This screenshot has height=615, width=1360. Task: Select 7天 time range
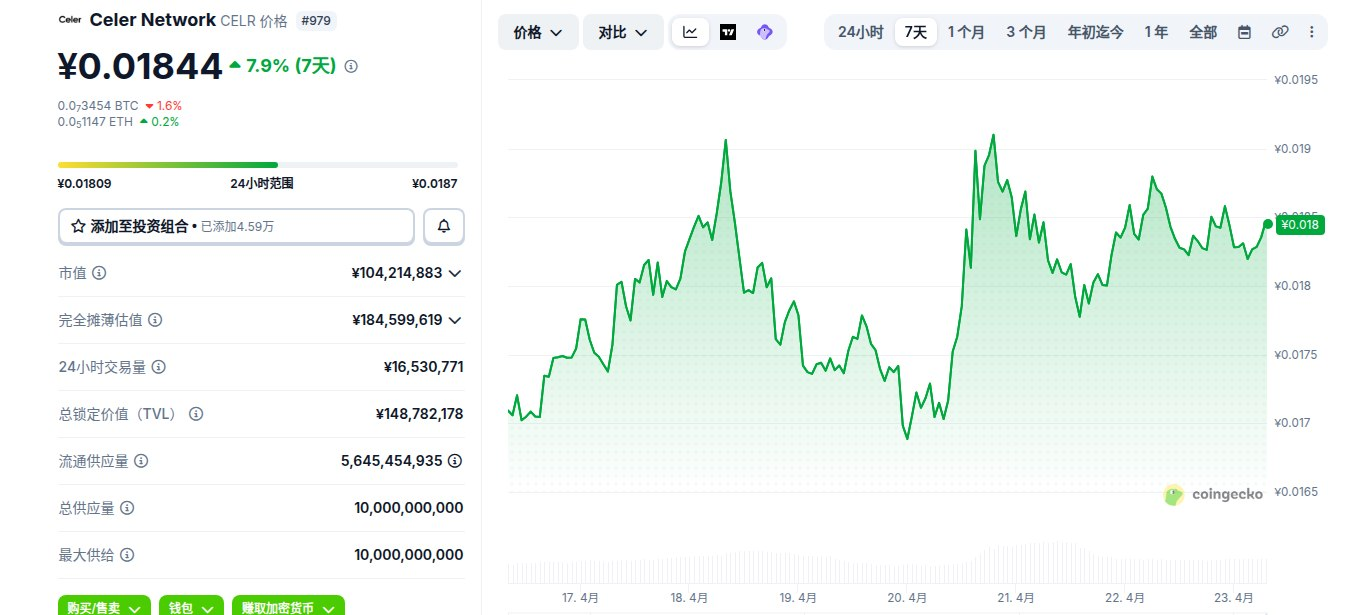pyautogui.click(x=915, y=32)
